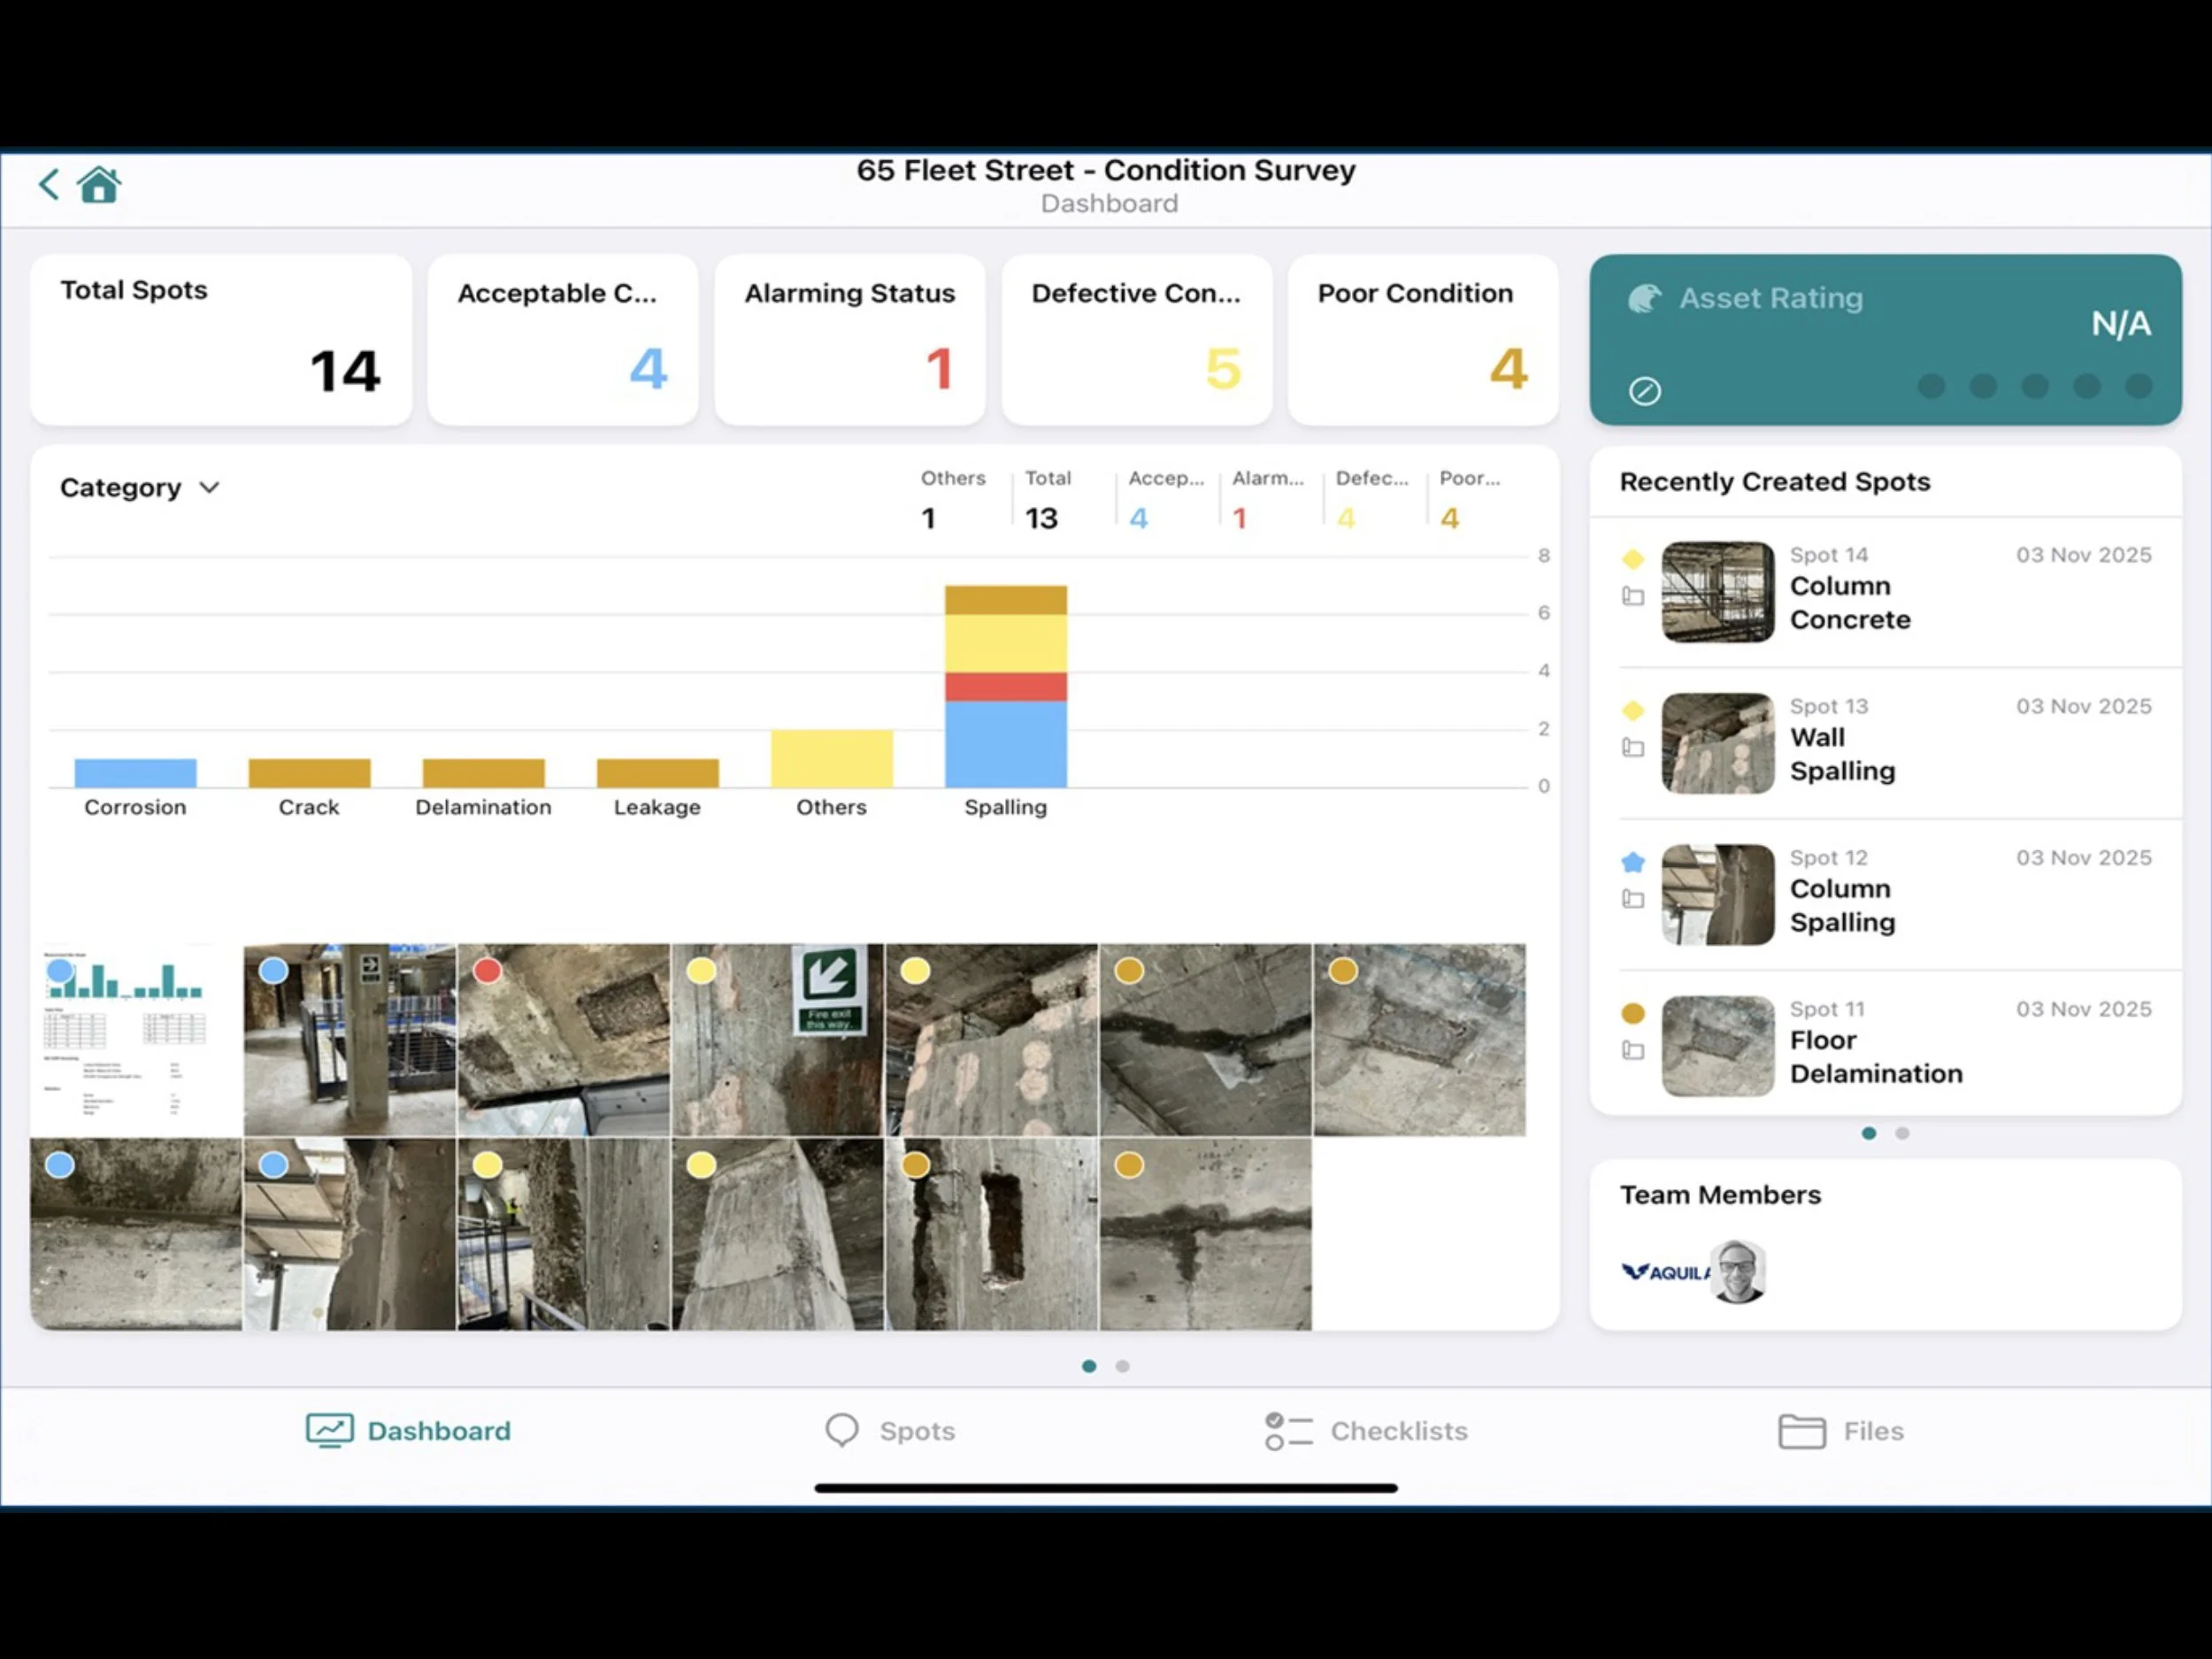
Task: Open the Files tab
Action: 1840,1431
